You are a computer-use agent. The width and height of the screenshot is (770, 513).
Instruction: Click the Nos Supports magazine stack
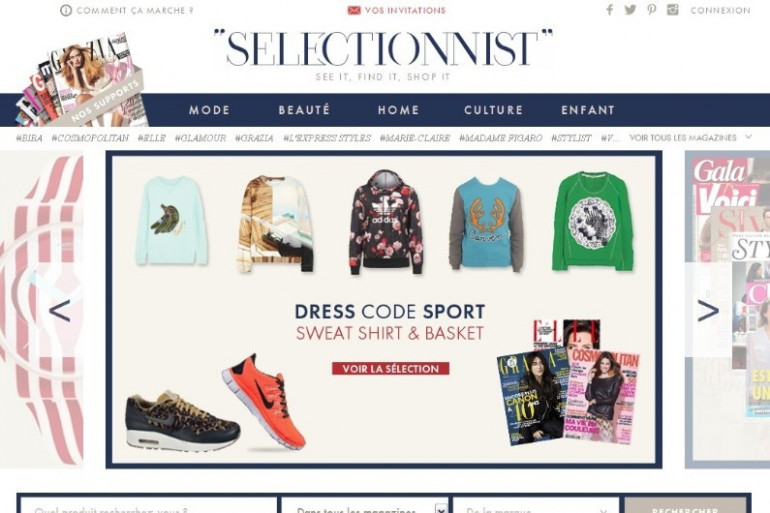point(83,80)
